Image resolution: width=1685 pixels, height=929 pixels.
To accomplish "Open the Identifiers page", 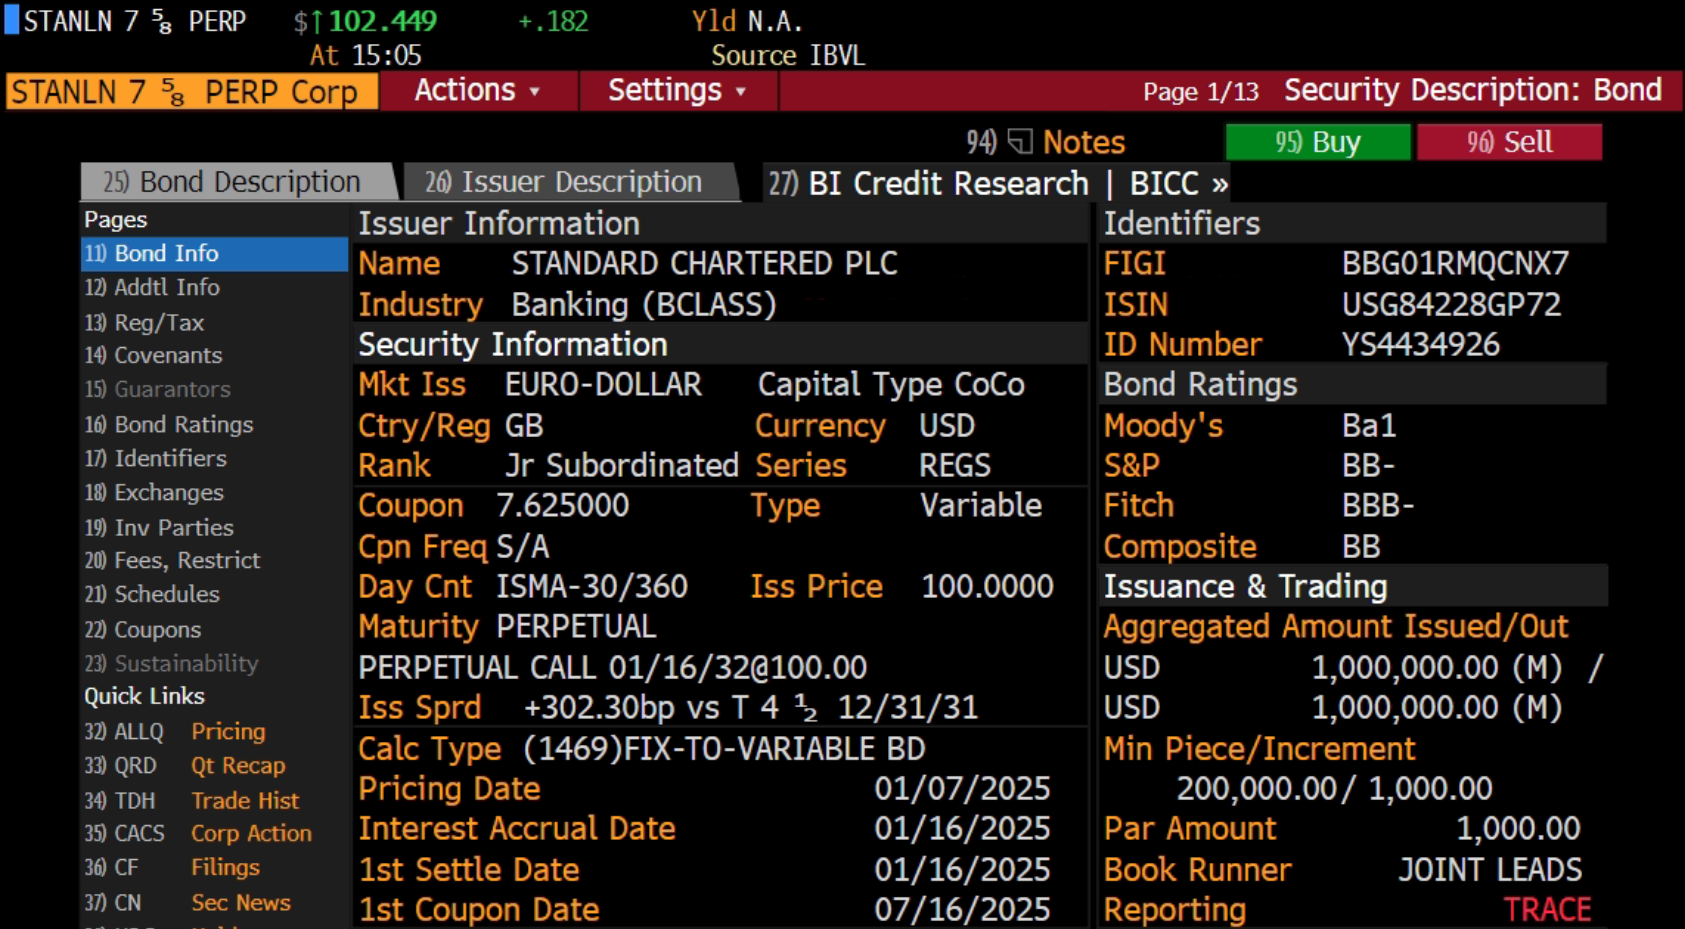I will point(155,458).
